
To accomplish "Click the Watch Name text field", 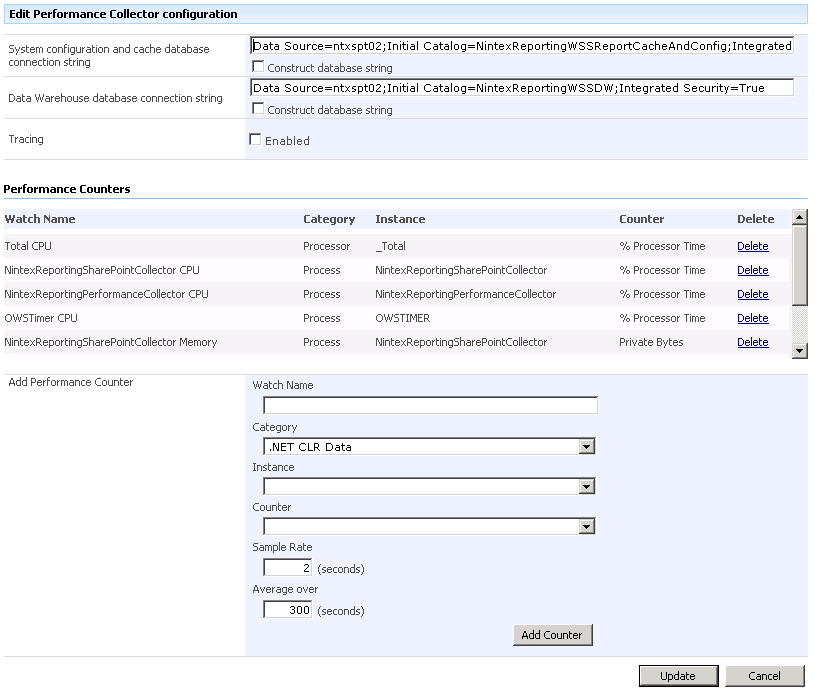I will pos(430,405).
